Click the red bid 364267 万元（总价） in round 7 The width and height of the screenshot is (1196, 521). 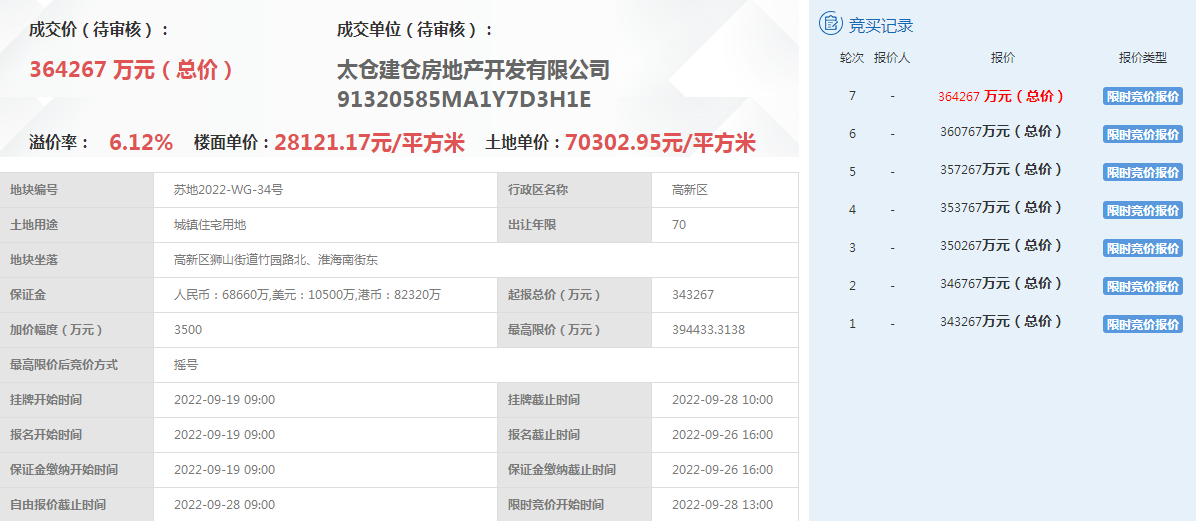[x=1001, y=96]
